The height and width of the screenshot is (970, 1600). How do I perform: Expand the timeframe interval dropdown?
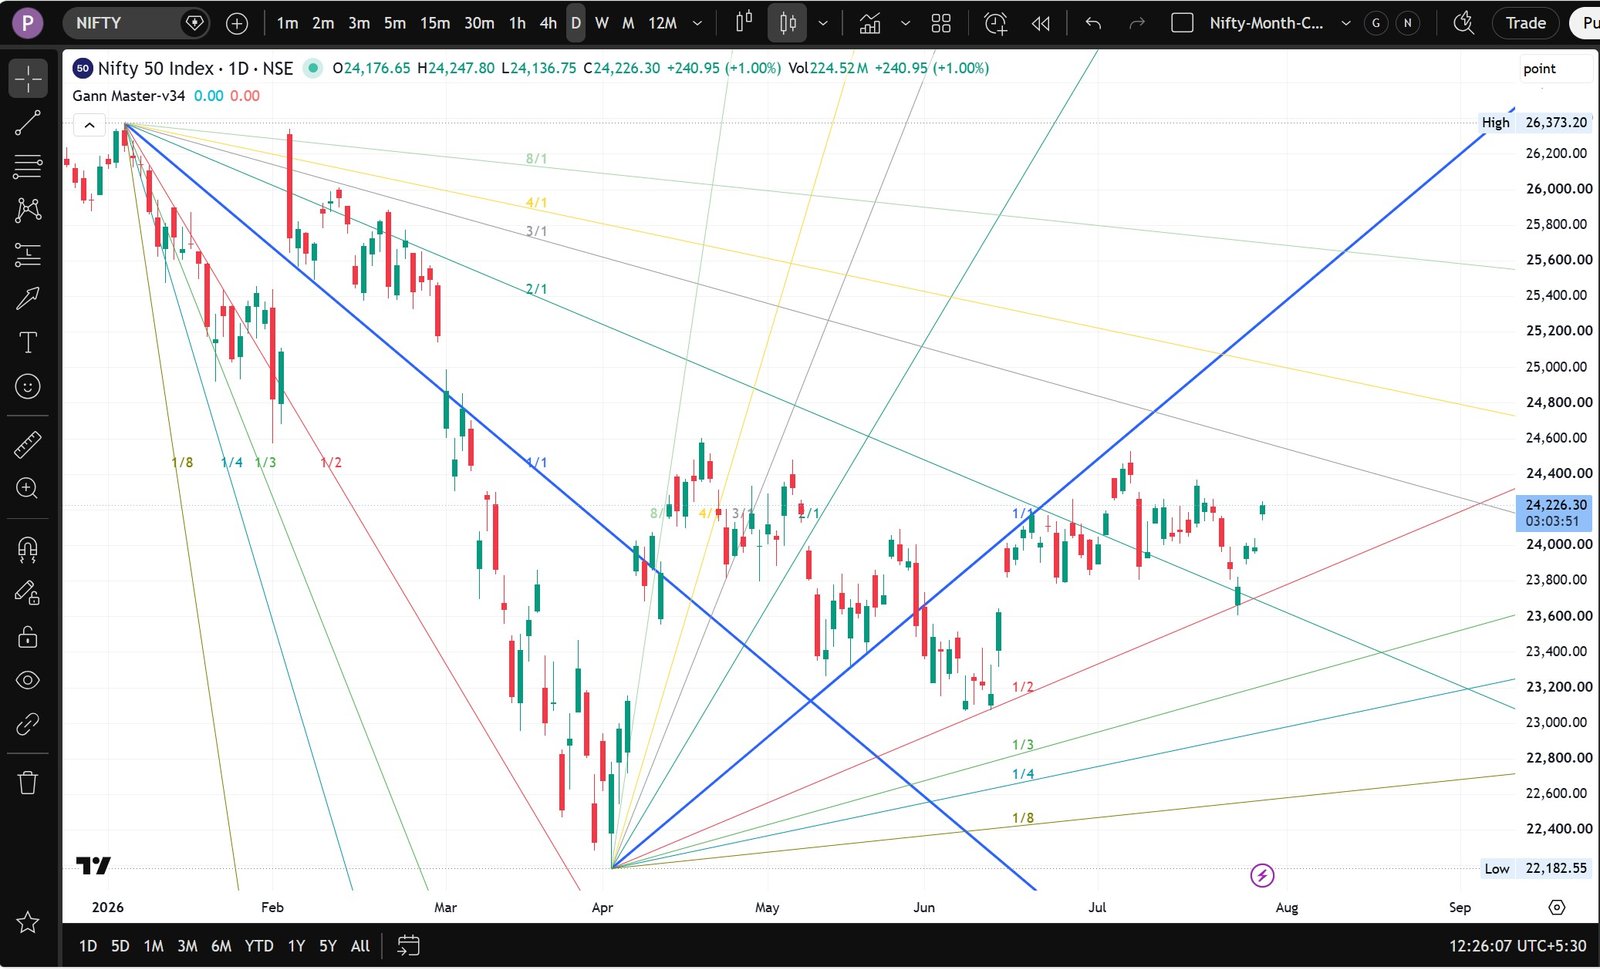pos(698,23)
